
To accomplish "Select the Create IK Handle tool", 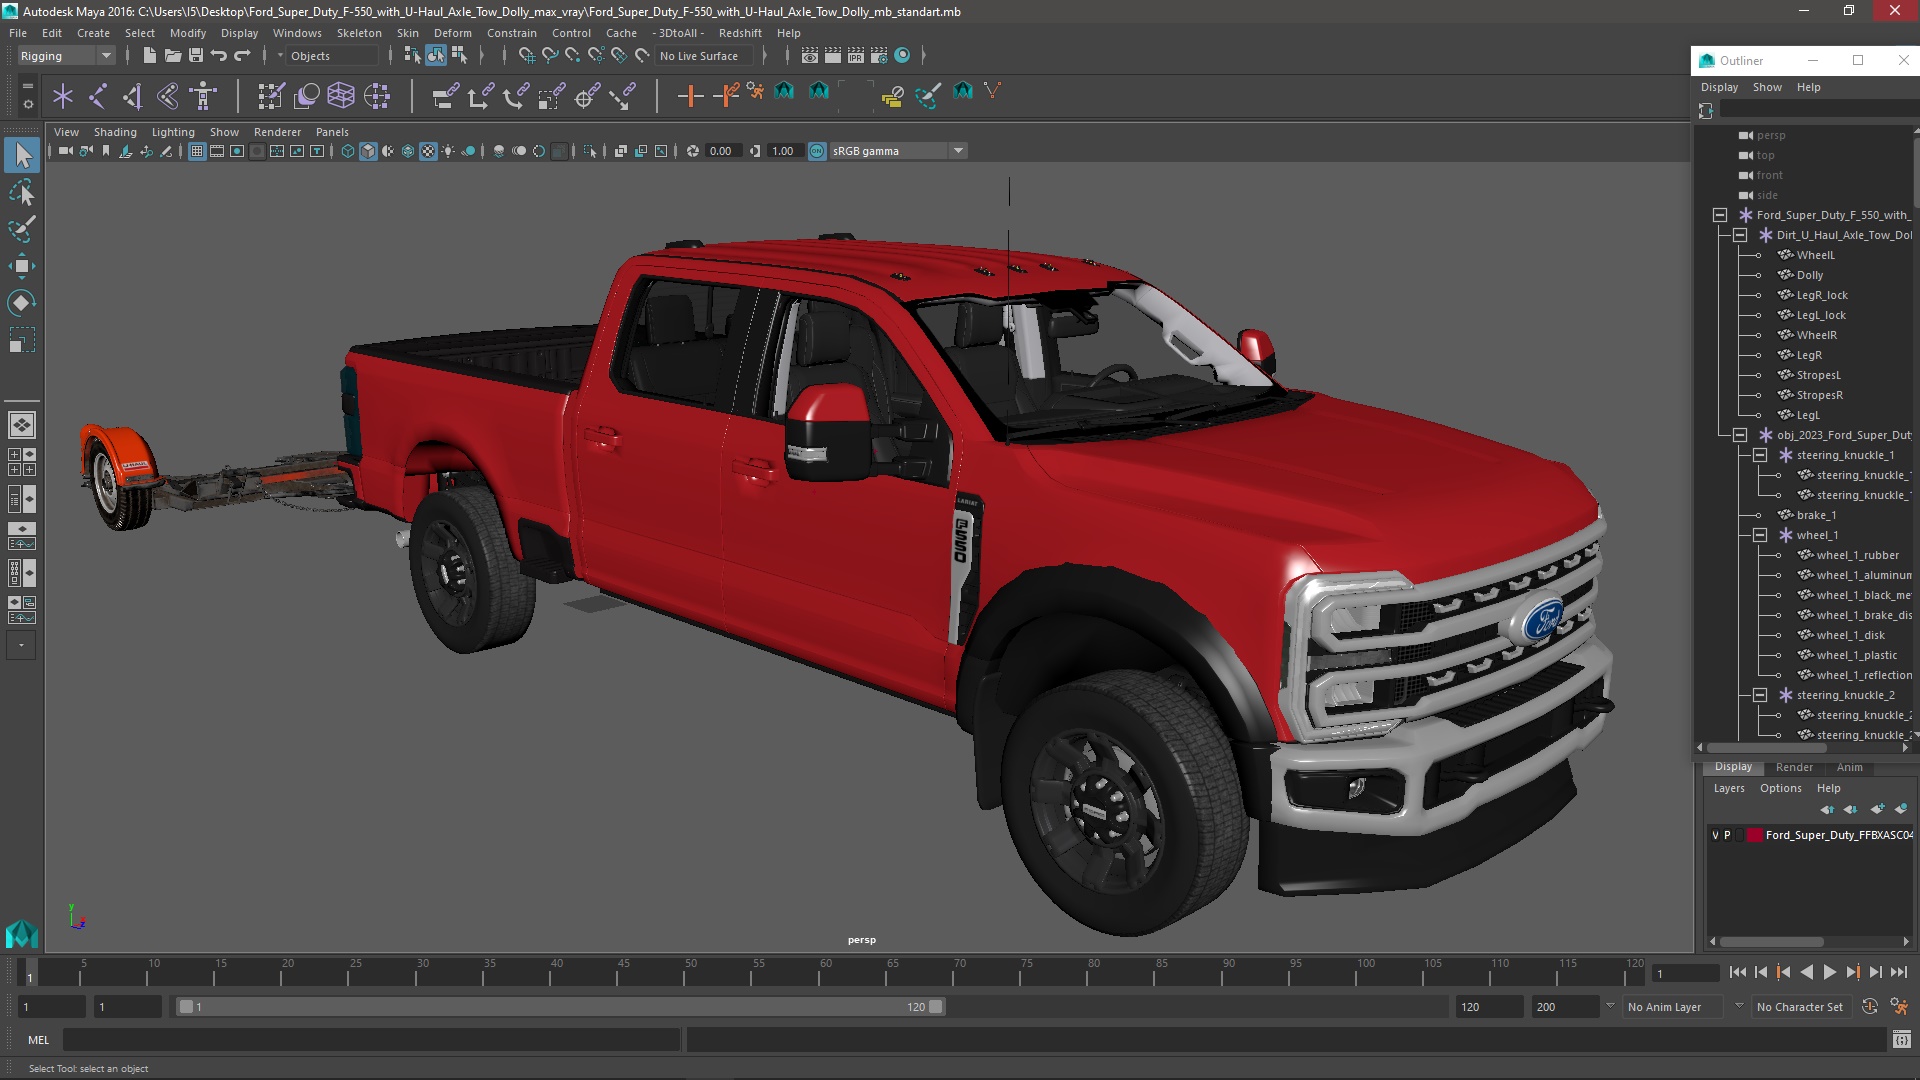I will coord(133,96).
